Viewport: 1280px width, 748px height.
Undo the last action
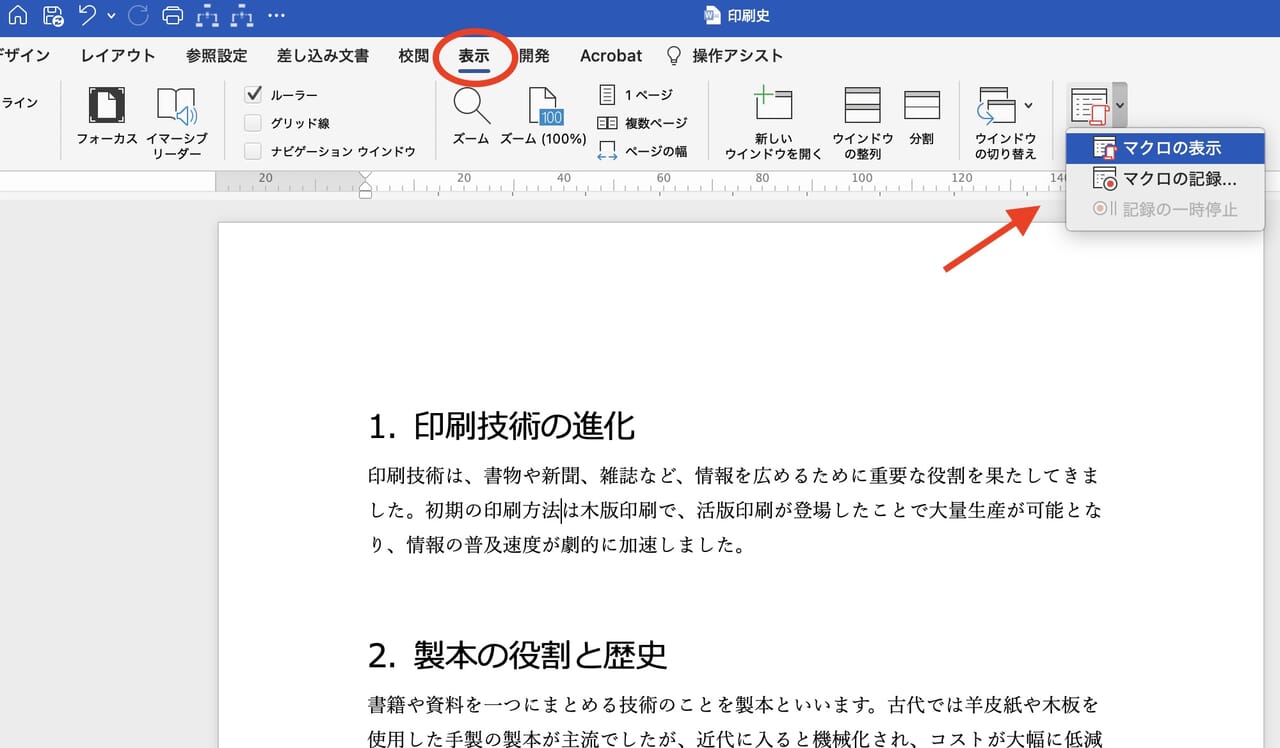click(x=87, y=16)
